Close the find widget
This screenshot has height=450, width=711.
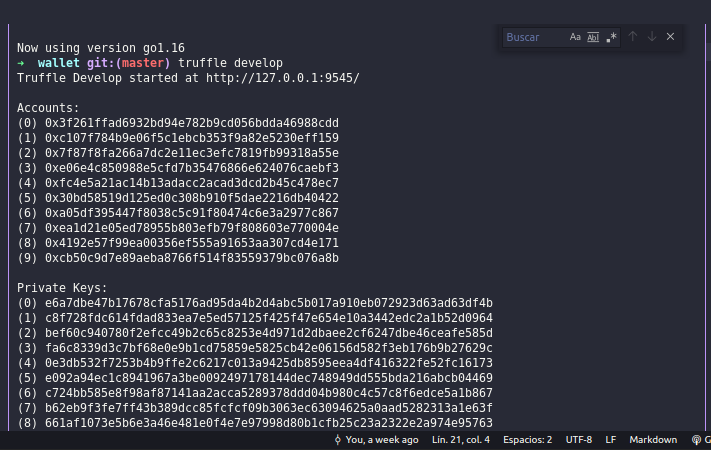pyautogui.click(x=670, y=37)
